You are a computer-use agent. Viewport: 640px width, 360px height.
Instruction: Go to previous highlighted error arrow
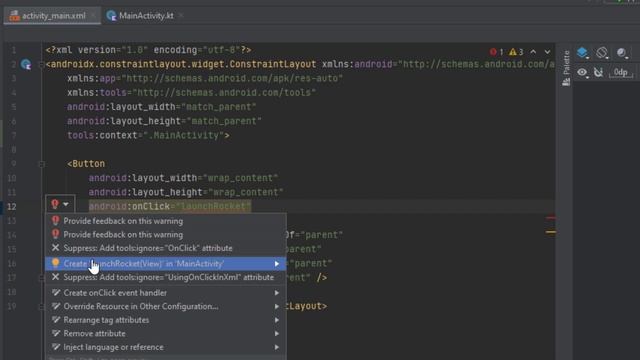533,52
